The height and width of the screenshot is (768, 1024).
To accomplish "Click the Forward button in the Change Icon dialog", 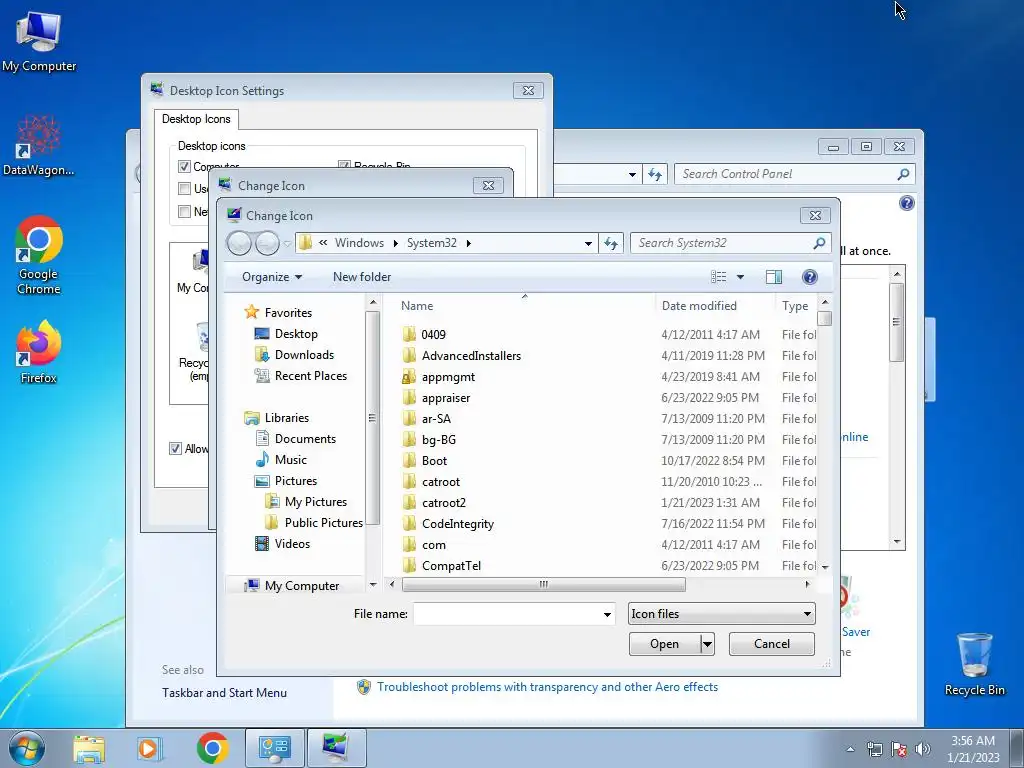I will pyautogui.click(x=267, y=244).
